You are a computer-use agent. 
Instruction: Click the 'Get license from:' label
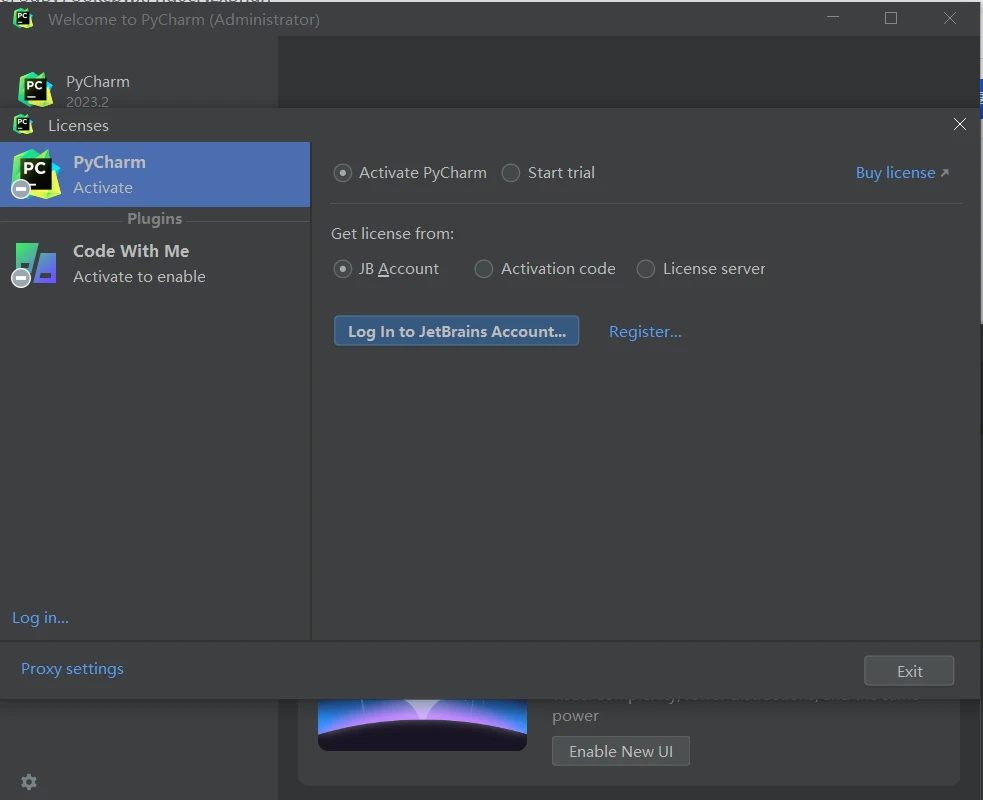(x=392, y=234)
